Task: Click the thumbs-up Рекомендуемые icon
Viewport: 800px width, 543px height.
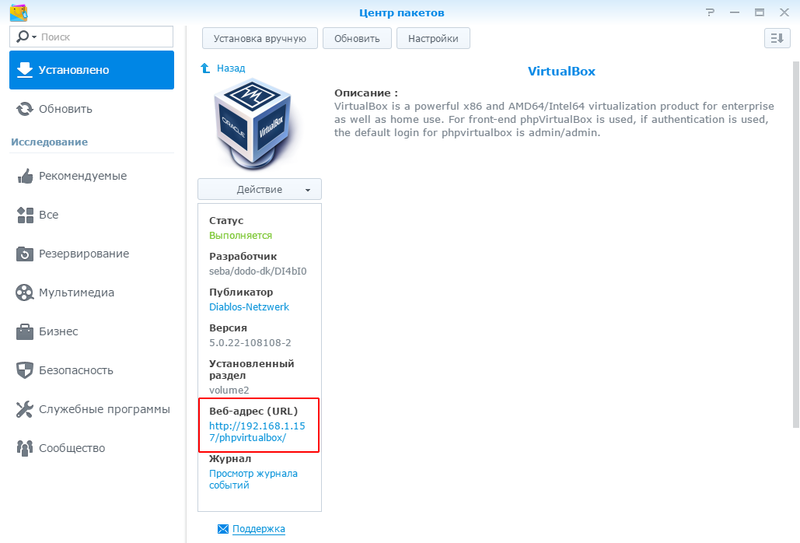Action: click(25, 176)
